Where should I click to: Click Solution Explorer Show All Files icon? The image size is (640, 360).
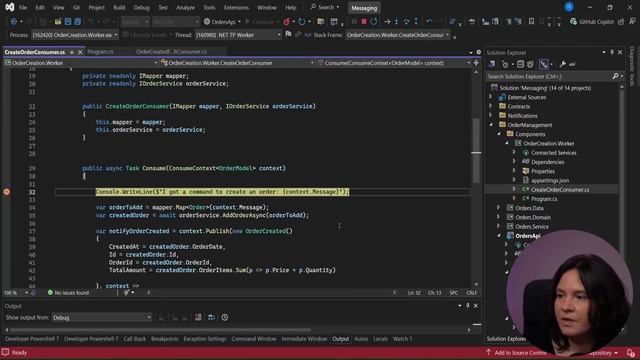[530, 64]
